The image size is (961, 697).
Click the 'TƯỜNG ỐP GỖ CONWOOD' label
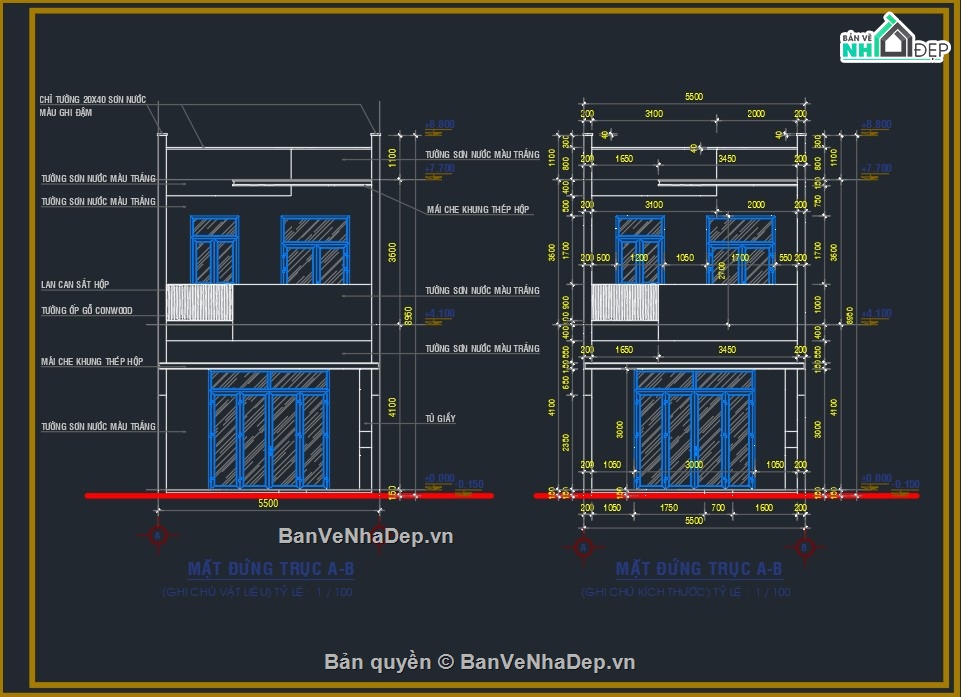[86, 310]
